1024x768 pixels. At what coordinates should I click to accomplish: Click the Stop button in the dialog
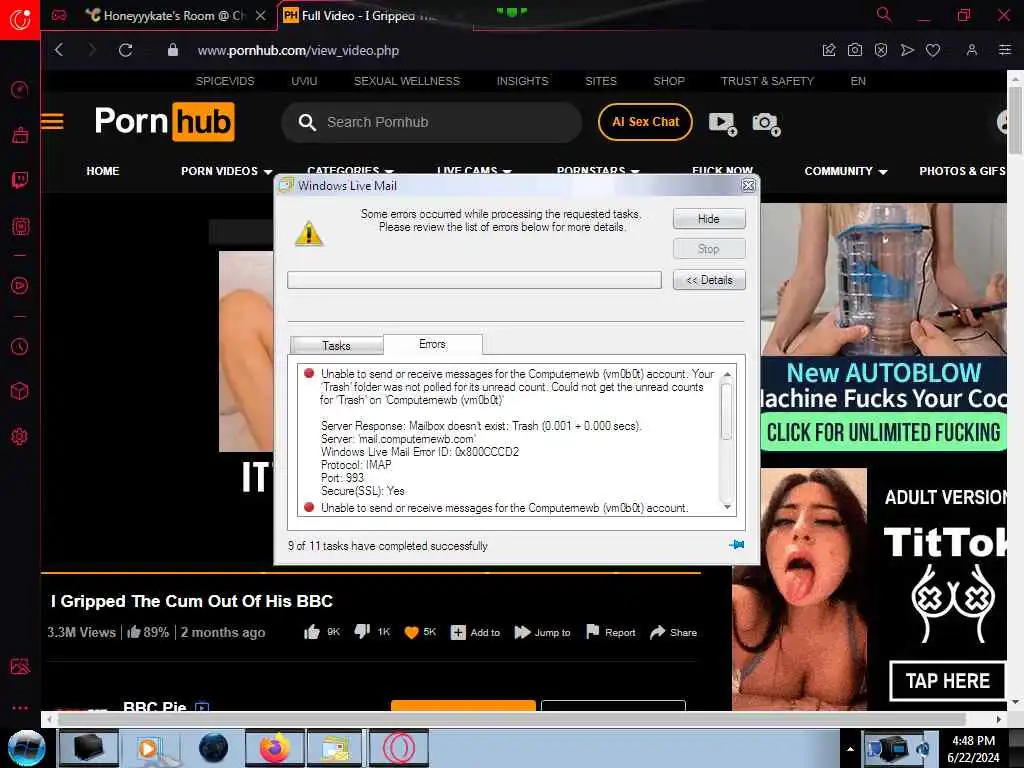coord(709,249)
